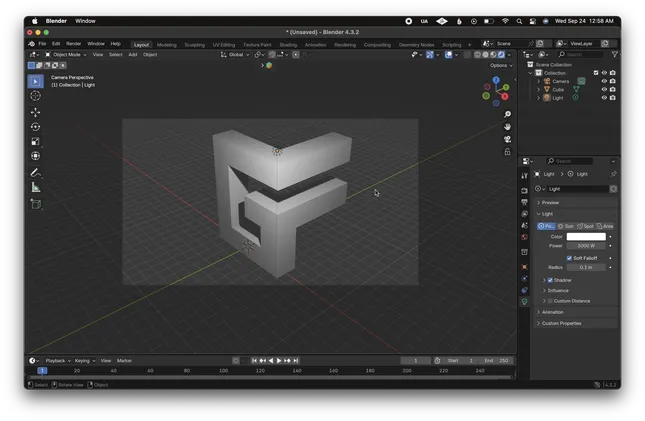Switch to rendered viewport shading
Screen dimensions: 645x421
point(501,54)
